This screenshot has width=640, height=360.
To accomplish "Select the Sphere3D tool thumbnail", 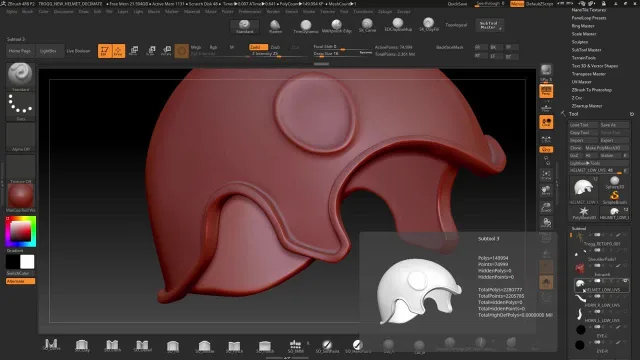I will [x=614, y=182].
